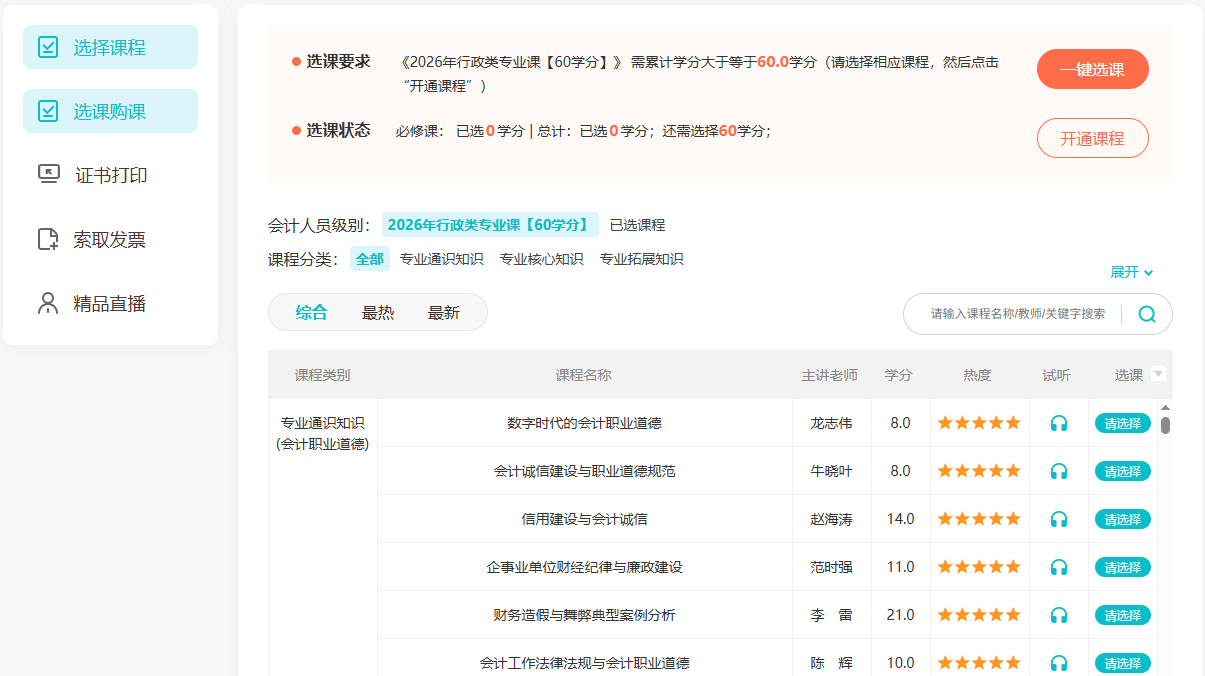Click teacher name 牛晓叶

[x=831, y=471]
